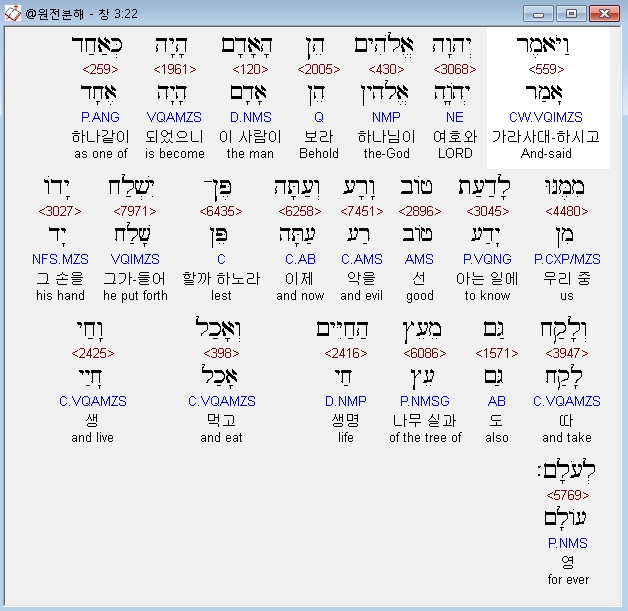
Task: Click Strong's number <7971>
Action: (x=135, y=211)
